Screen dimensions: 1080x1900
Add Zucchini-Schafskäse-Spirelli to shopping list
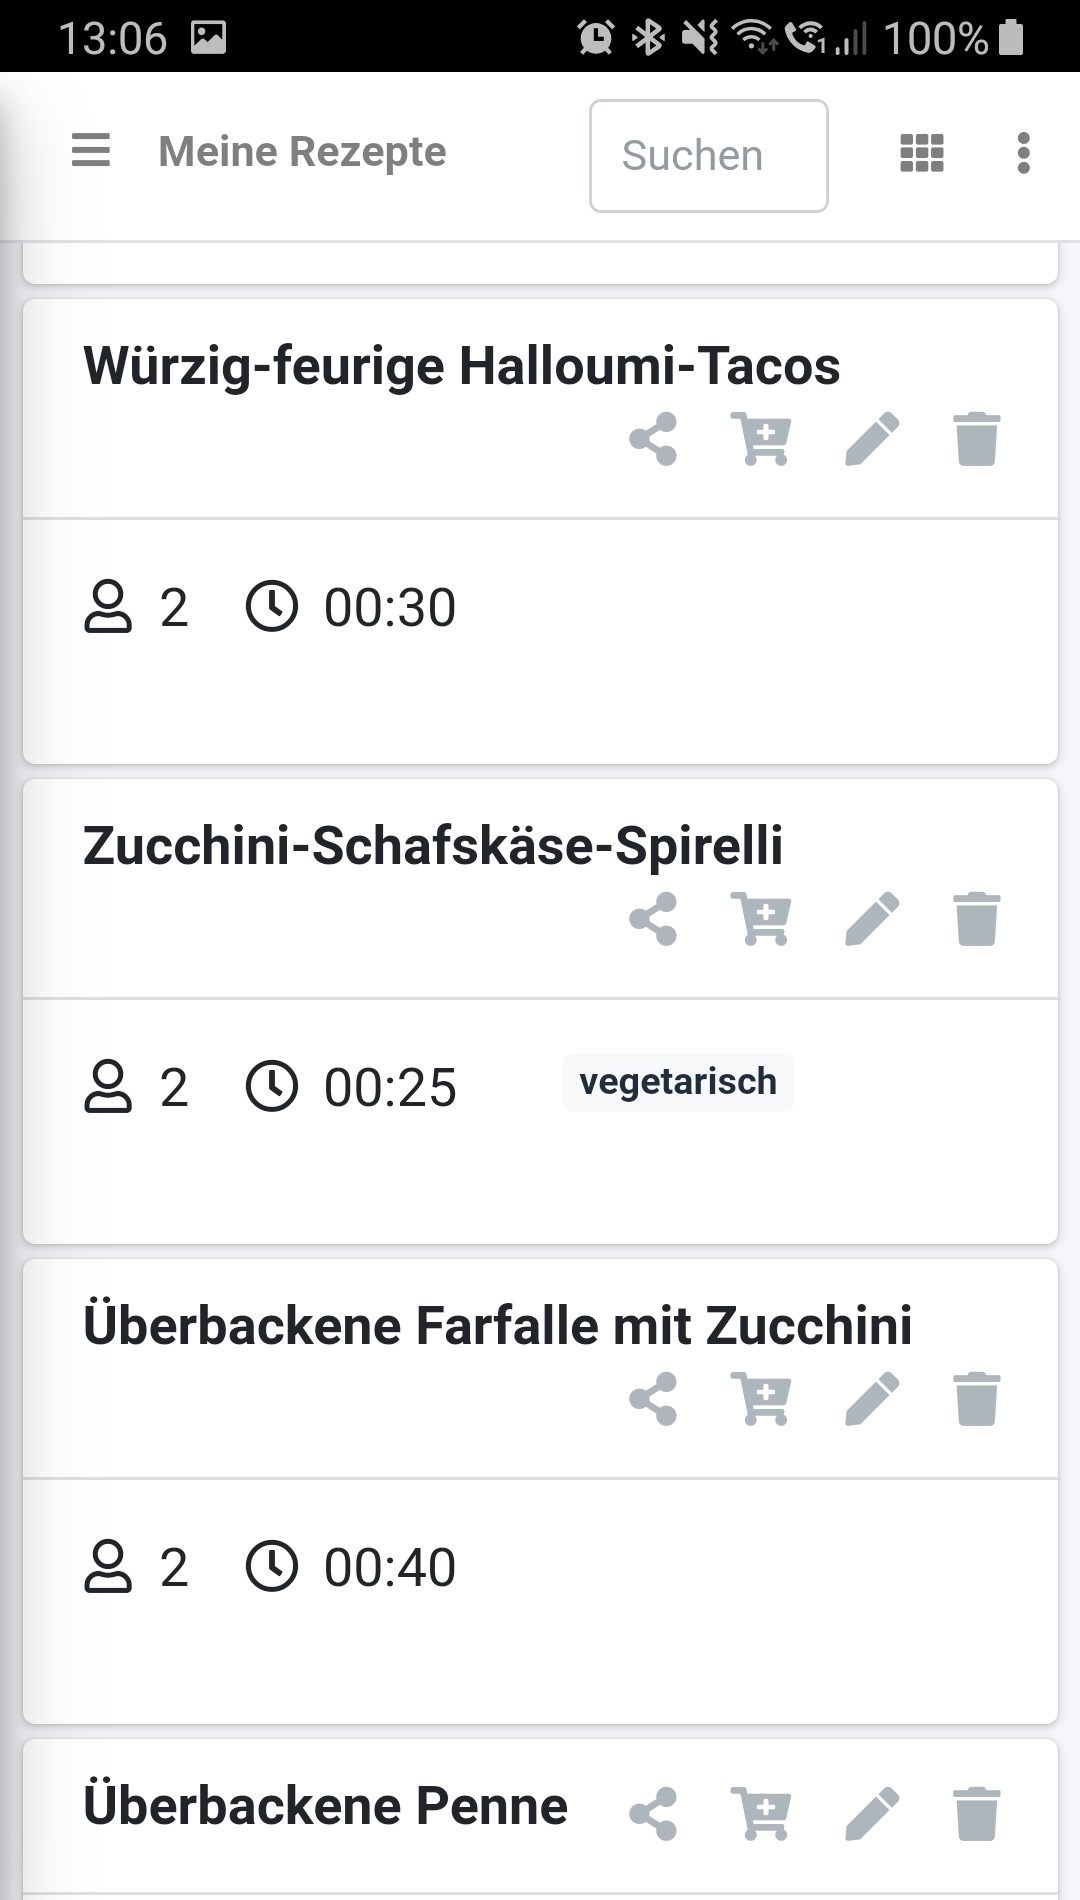pos(762,919)
